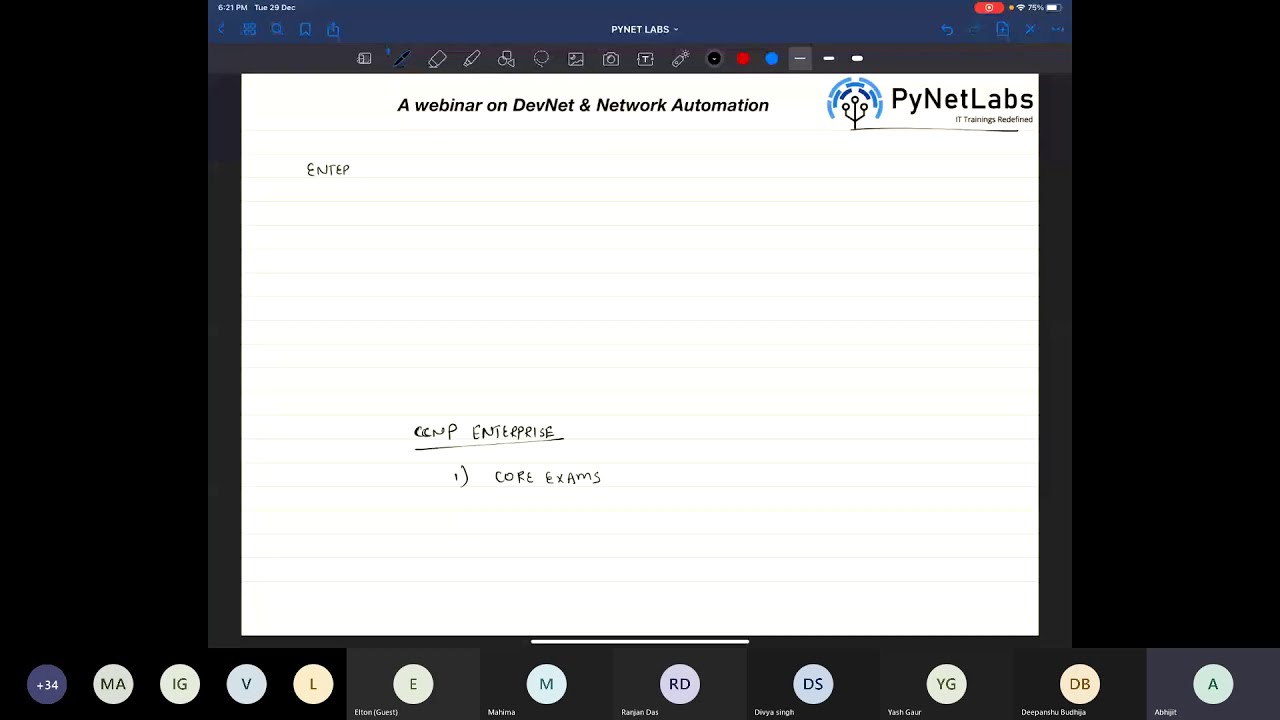
Task: Select the Text box tool
Action: point(646,59)
